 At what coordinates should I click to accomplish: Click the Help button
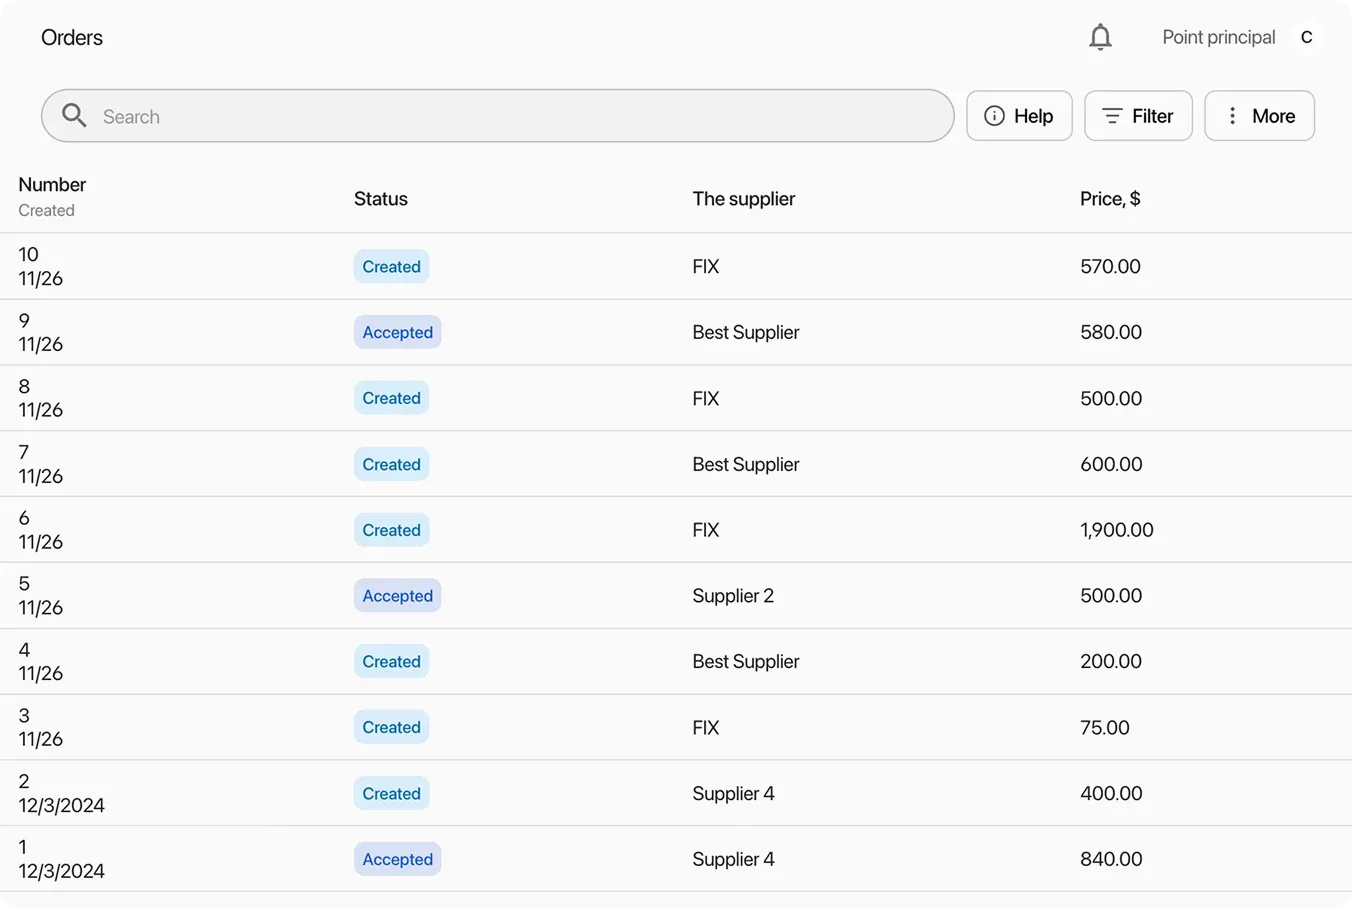click(x=1019, y=115)
